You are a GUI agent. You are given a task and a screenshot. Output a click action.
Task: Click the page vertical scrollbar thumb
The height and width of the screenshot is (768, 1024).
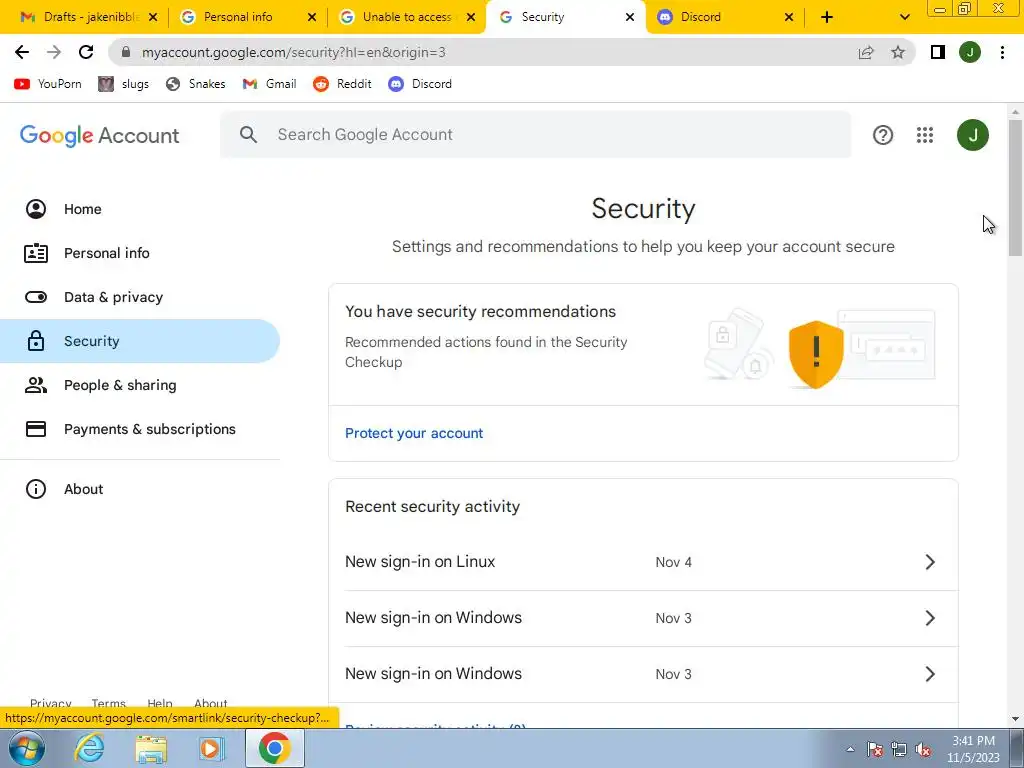pyautogui.click(x=1015, y=188)
